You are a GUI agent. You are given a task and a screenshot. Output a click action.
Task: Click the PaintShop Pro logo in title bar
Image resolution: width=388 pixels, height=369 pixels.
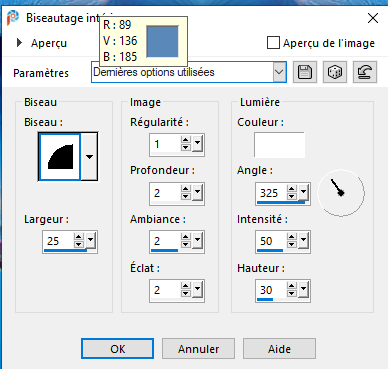pyautogui.click(x=13, y=18)
